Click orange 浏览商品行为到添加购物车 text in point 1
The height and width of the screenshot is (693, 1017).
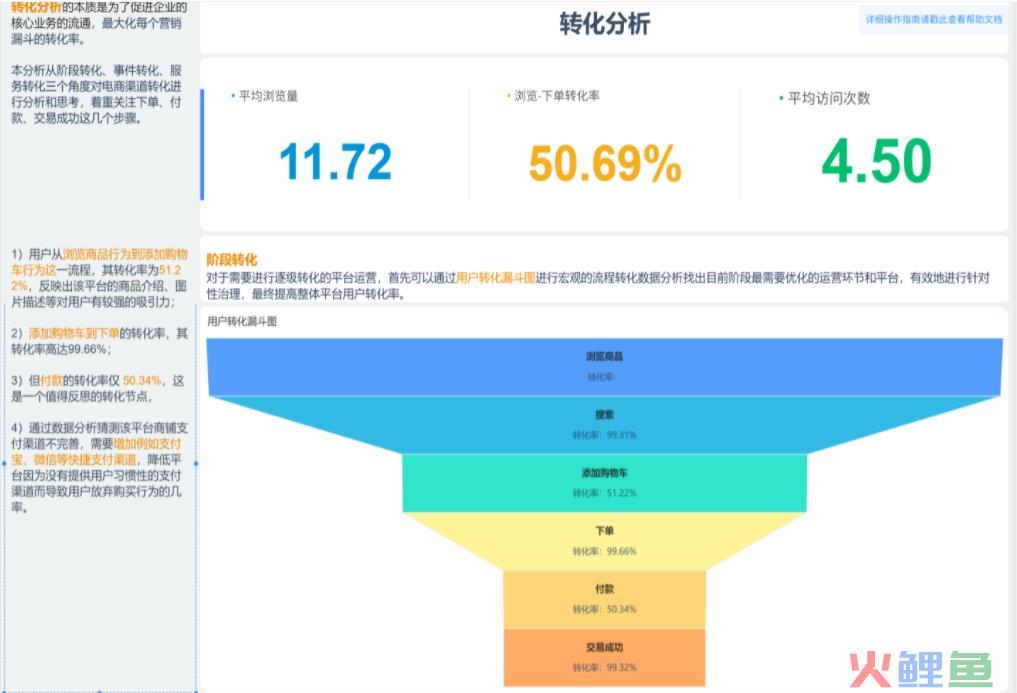click(99, 262)
